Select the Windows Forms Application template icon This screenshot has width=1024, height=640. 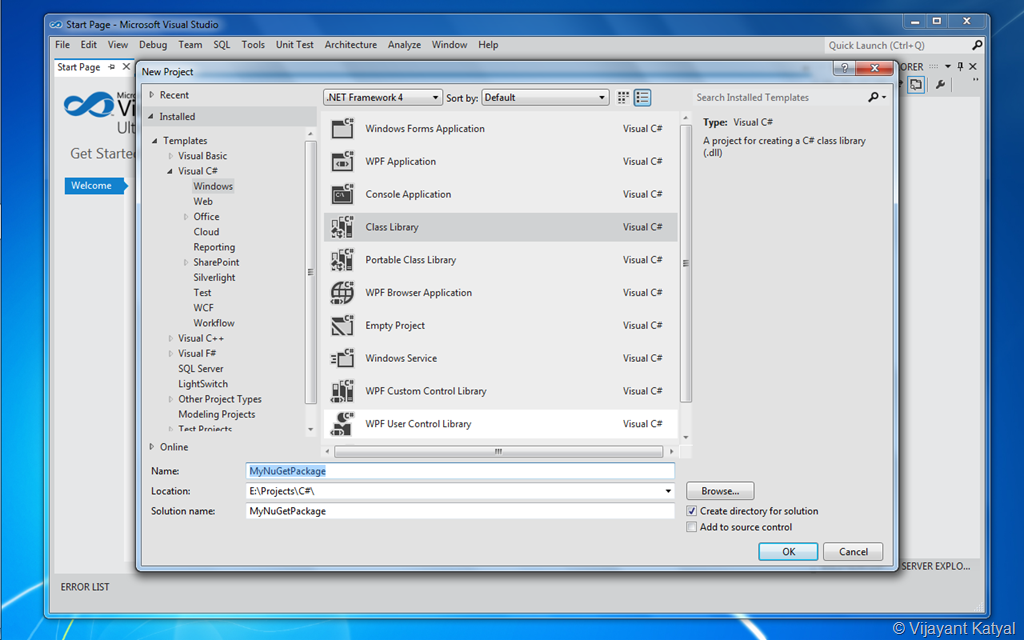342,129
